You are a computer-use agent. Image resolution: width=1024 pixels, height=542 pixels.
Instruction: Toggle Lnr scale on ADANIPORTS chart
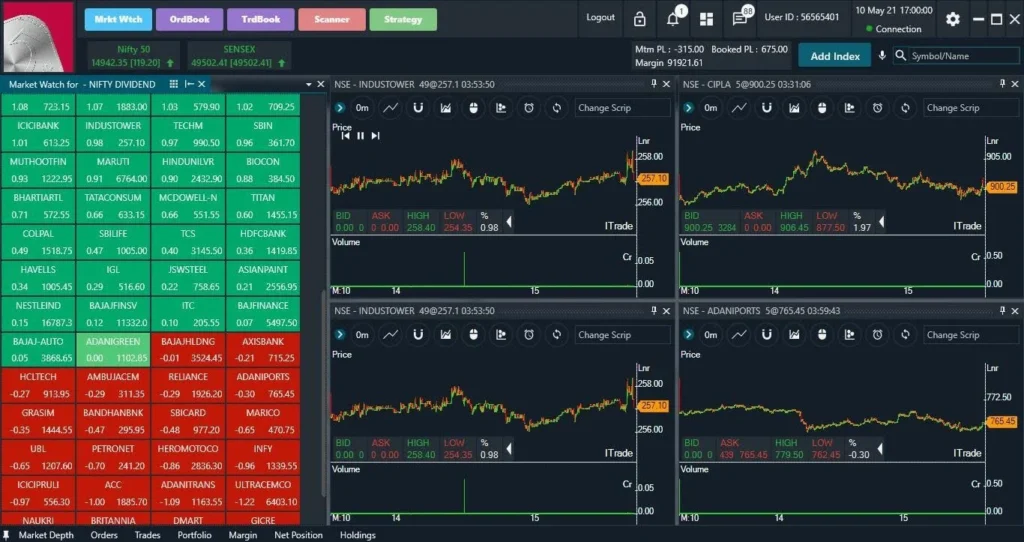[993, 368]
